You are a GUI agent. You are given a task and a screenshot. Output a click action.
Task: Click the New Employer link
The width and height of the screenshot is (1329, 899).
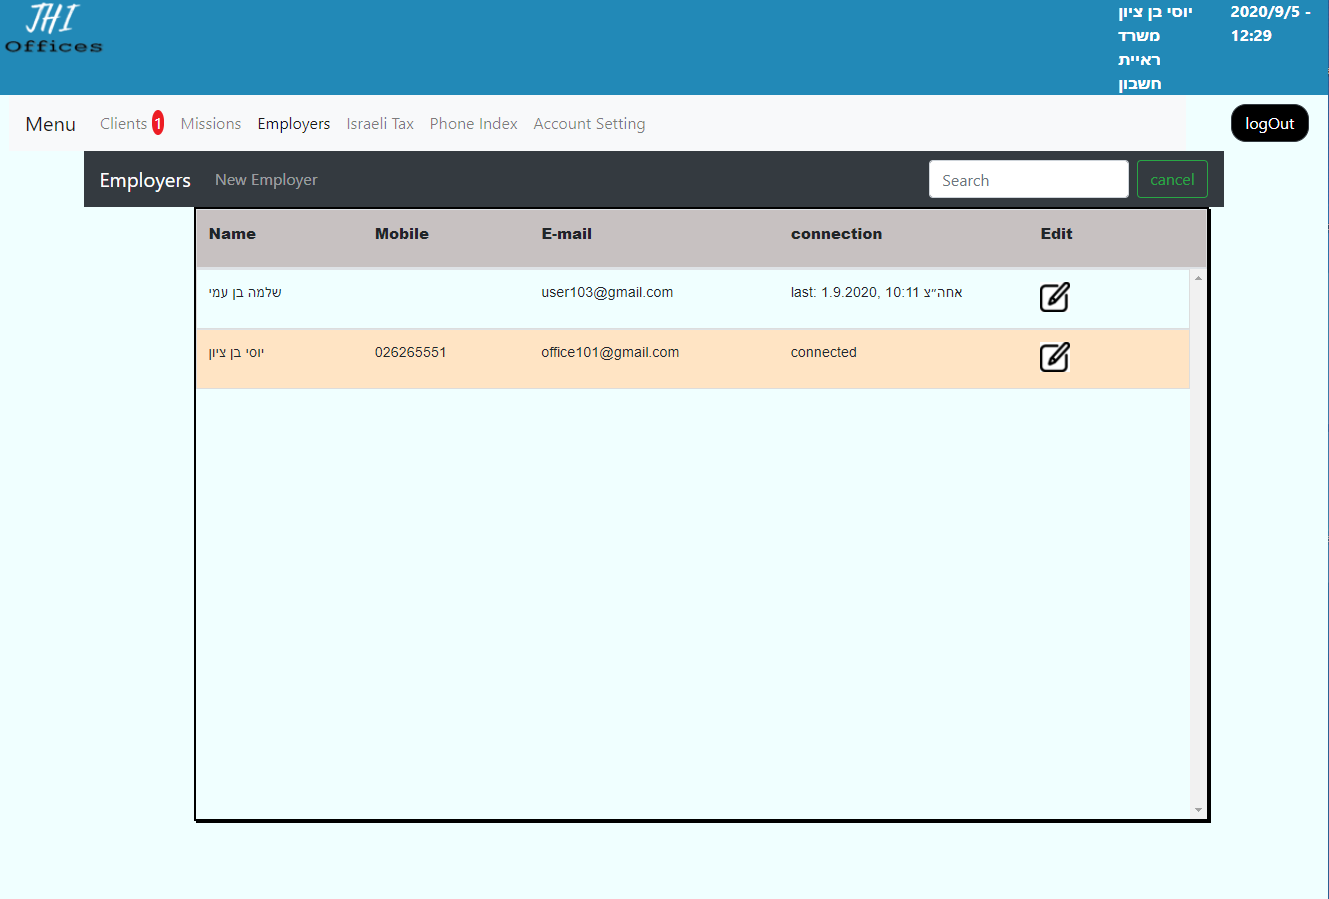(266, 180)
